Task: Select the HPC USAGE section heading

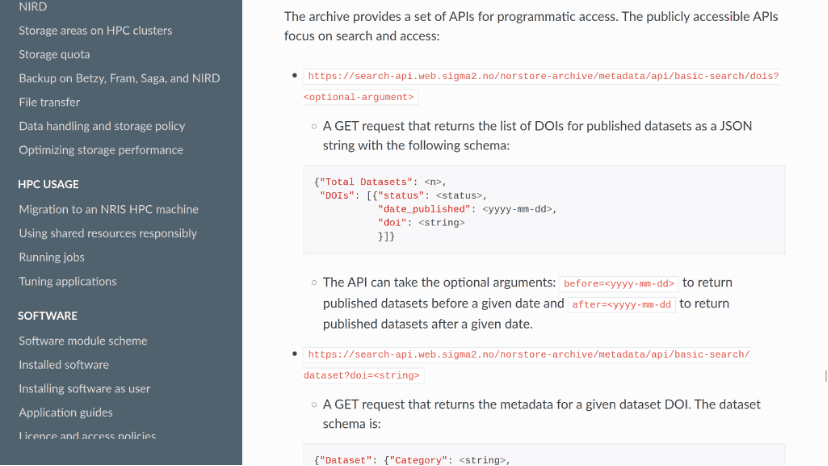Action: point(48,184)
